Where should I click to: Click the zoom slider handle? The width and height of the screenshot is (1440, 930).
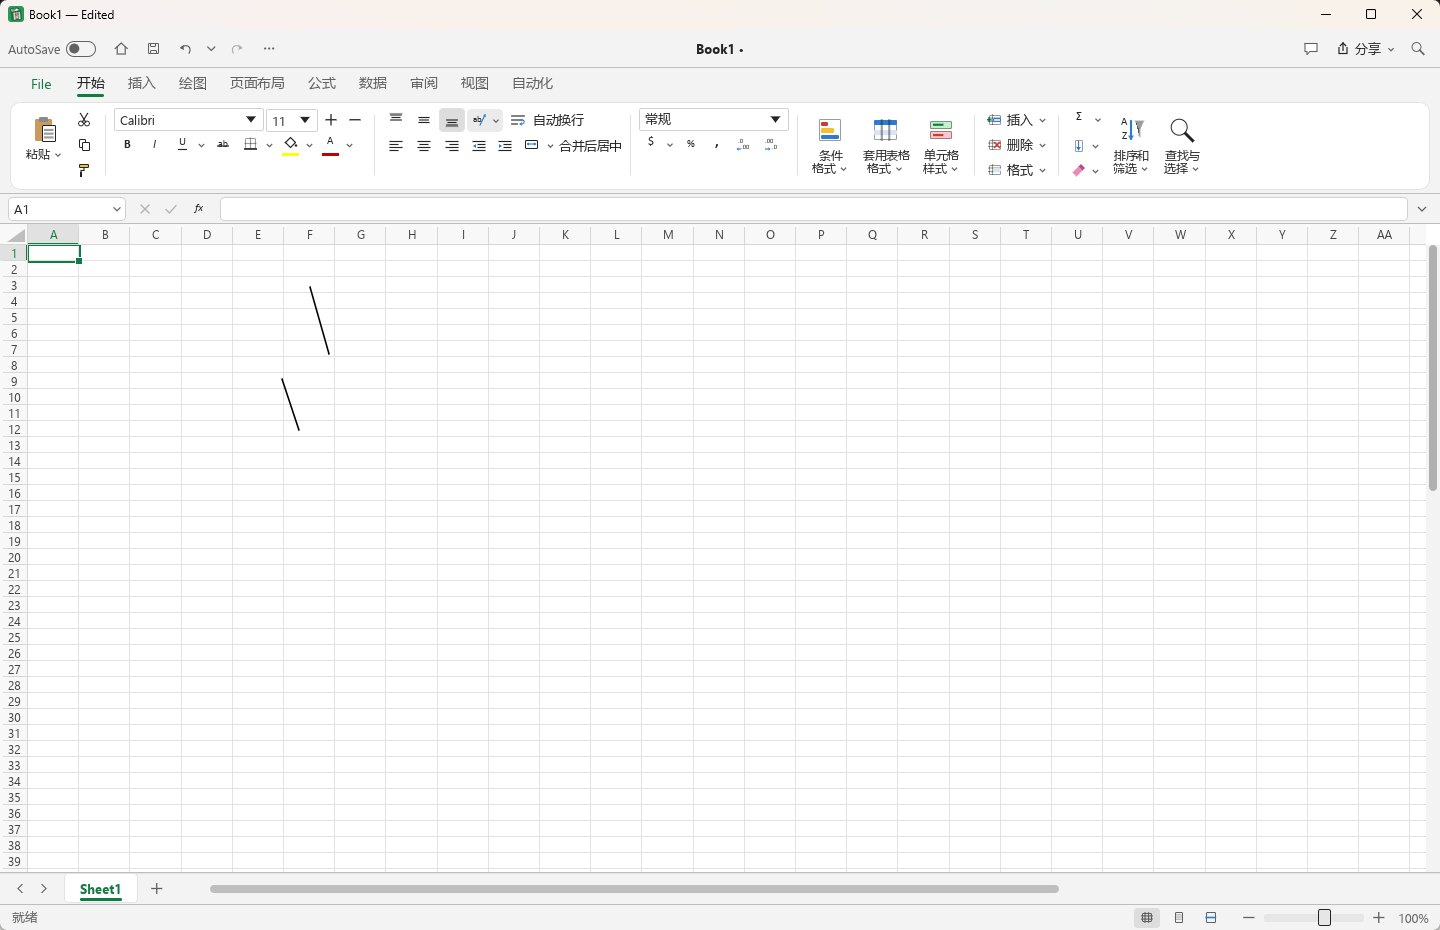(1325, 918)
